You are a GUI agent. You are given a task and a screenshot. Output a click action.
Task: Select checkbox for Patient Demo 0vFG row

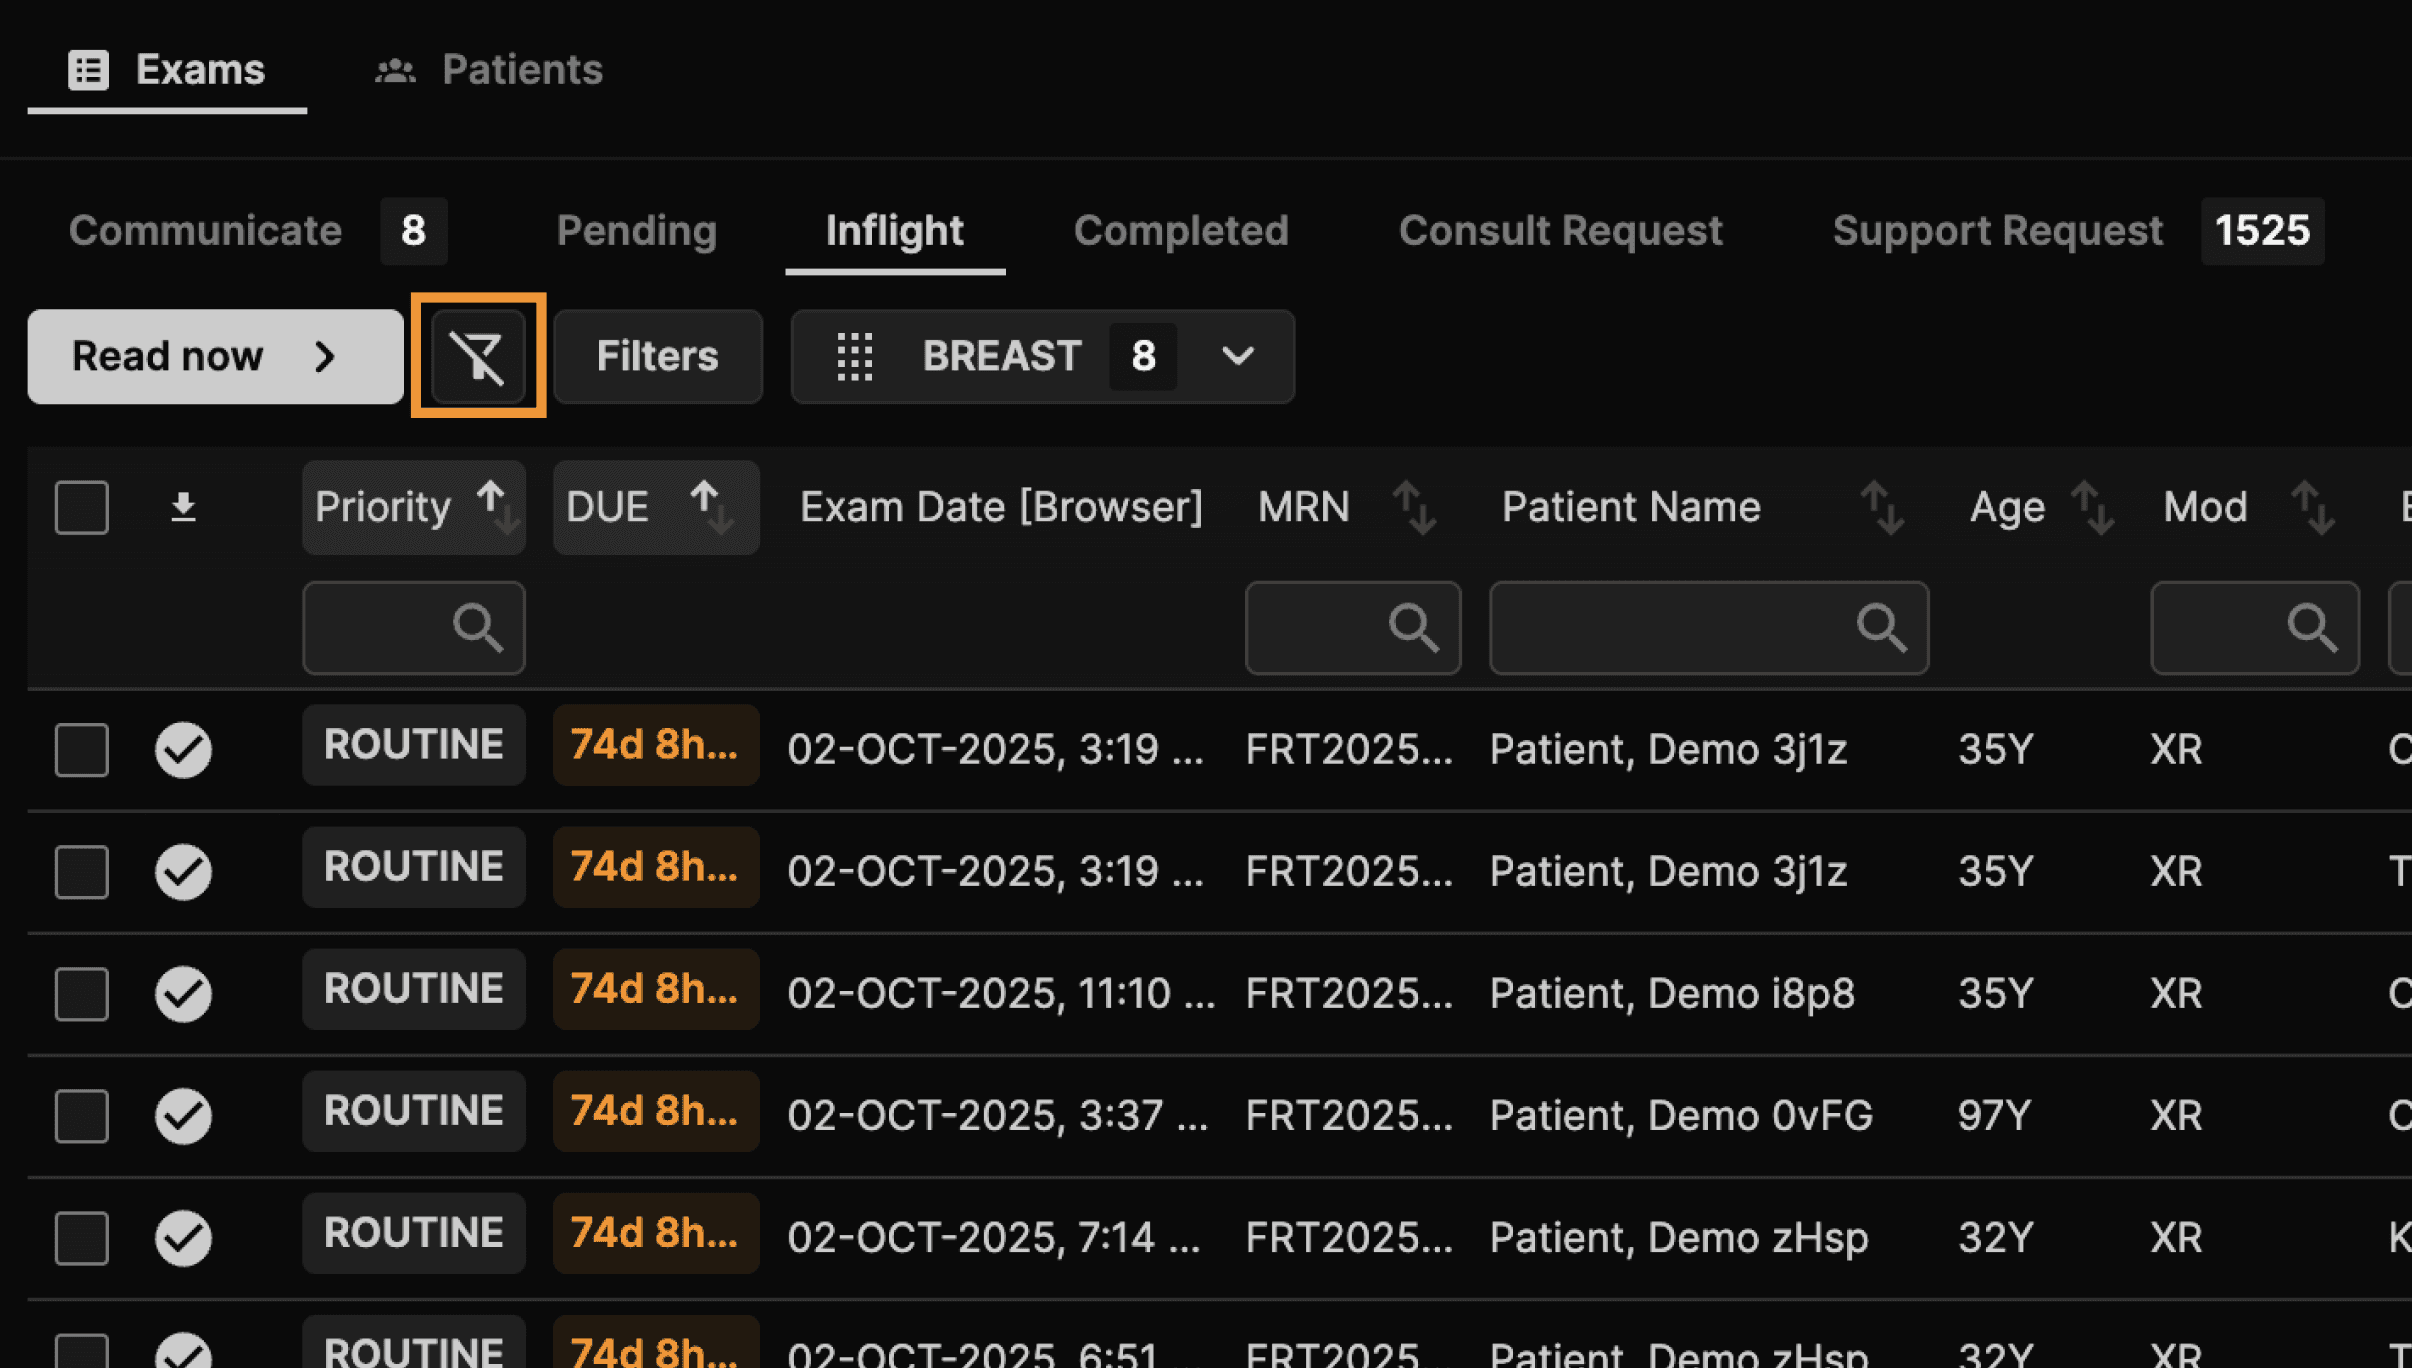[x=82, y=1115]
